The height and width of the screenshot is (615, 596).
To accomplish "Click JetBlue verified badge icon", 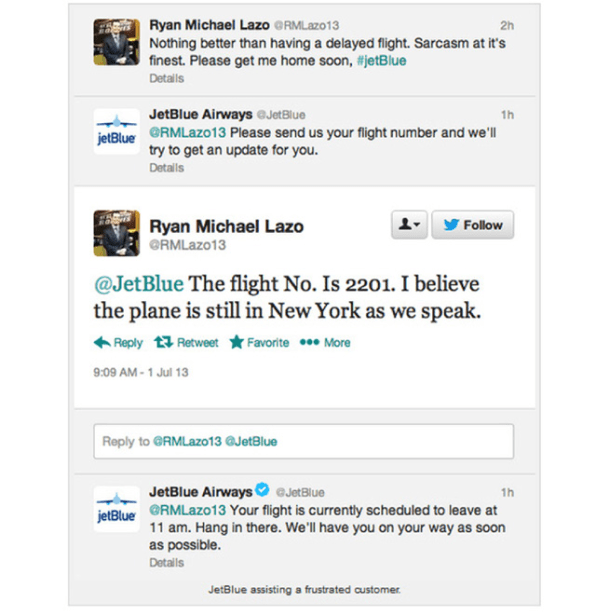I will pyautogui.click(x=262, y=490).
